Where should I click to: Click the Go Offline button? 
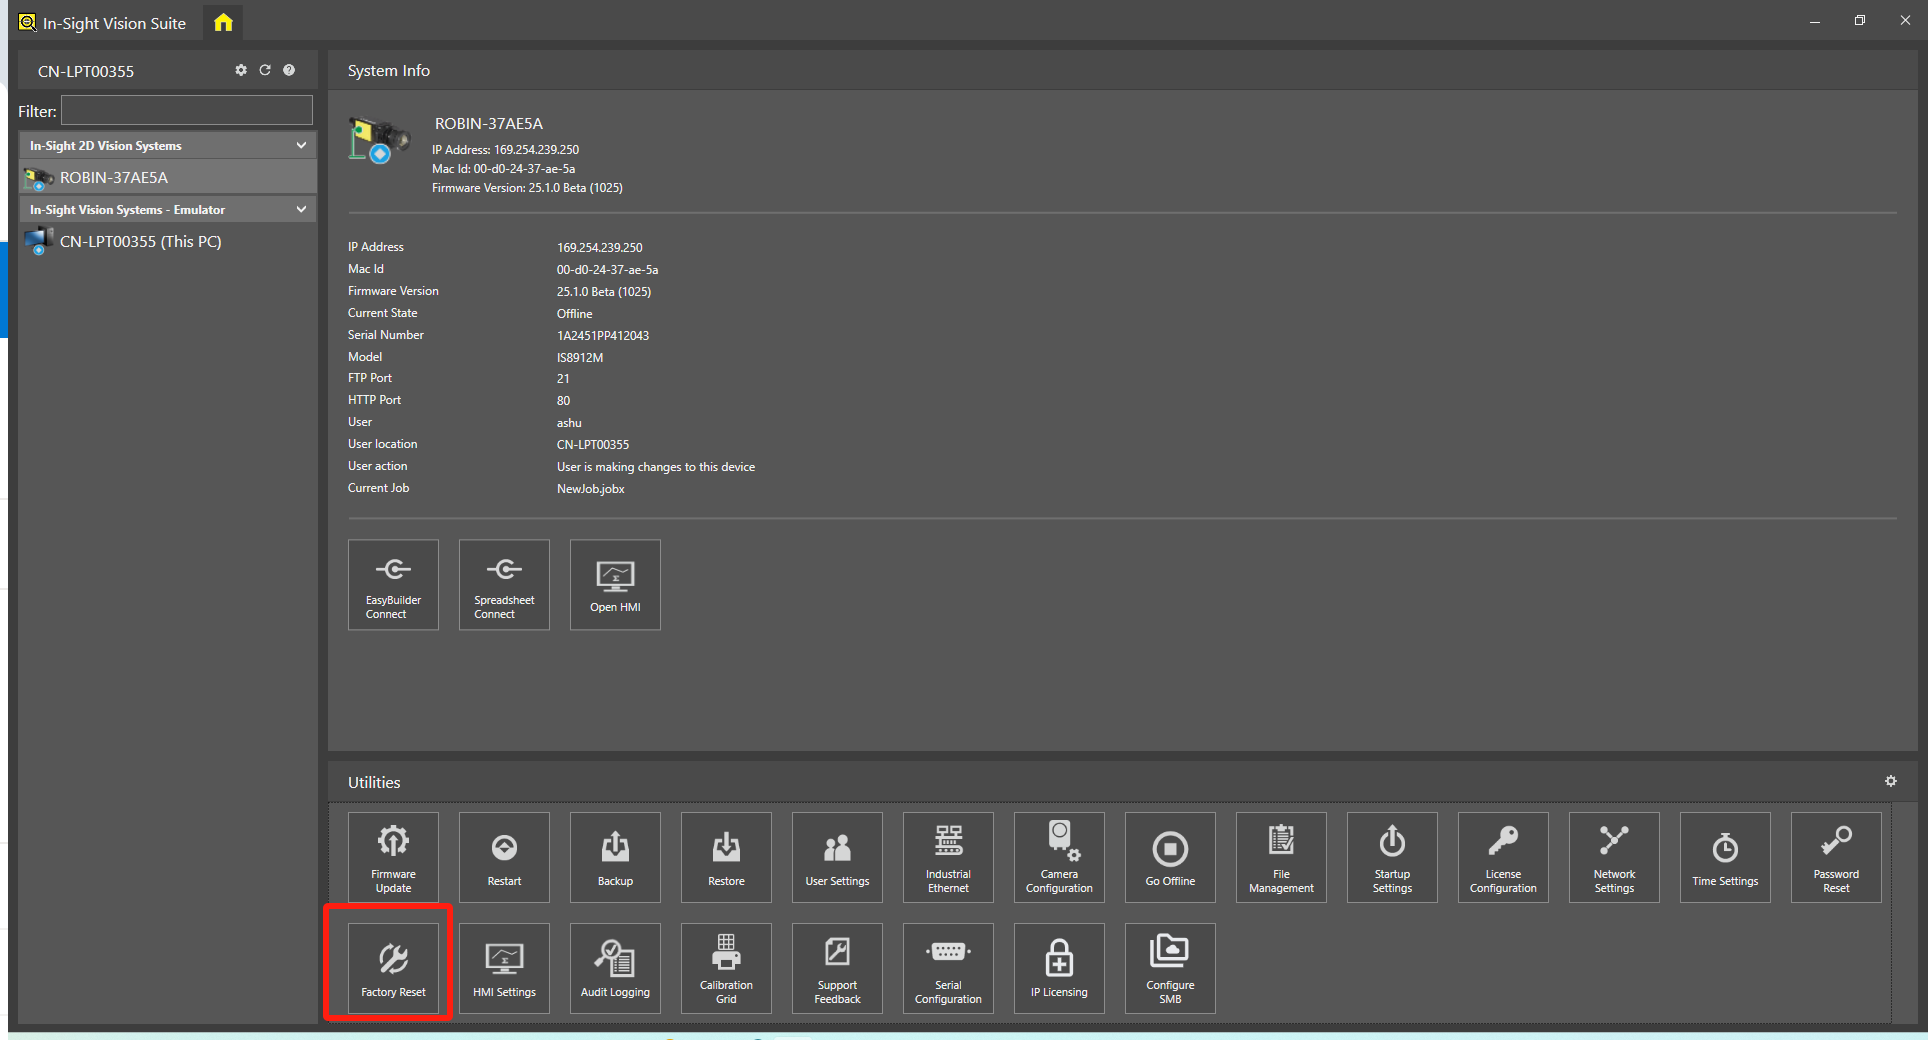coord(1170,857)
